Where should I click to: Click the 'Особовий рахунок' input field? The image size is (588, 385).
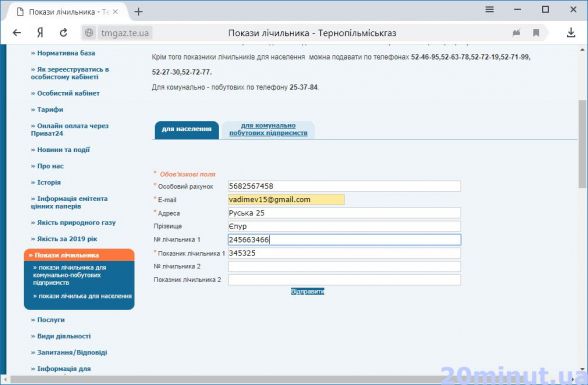pyautogui.click(x=344, y=186)
